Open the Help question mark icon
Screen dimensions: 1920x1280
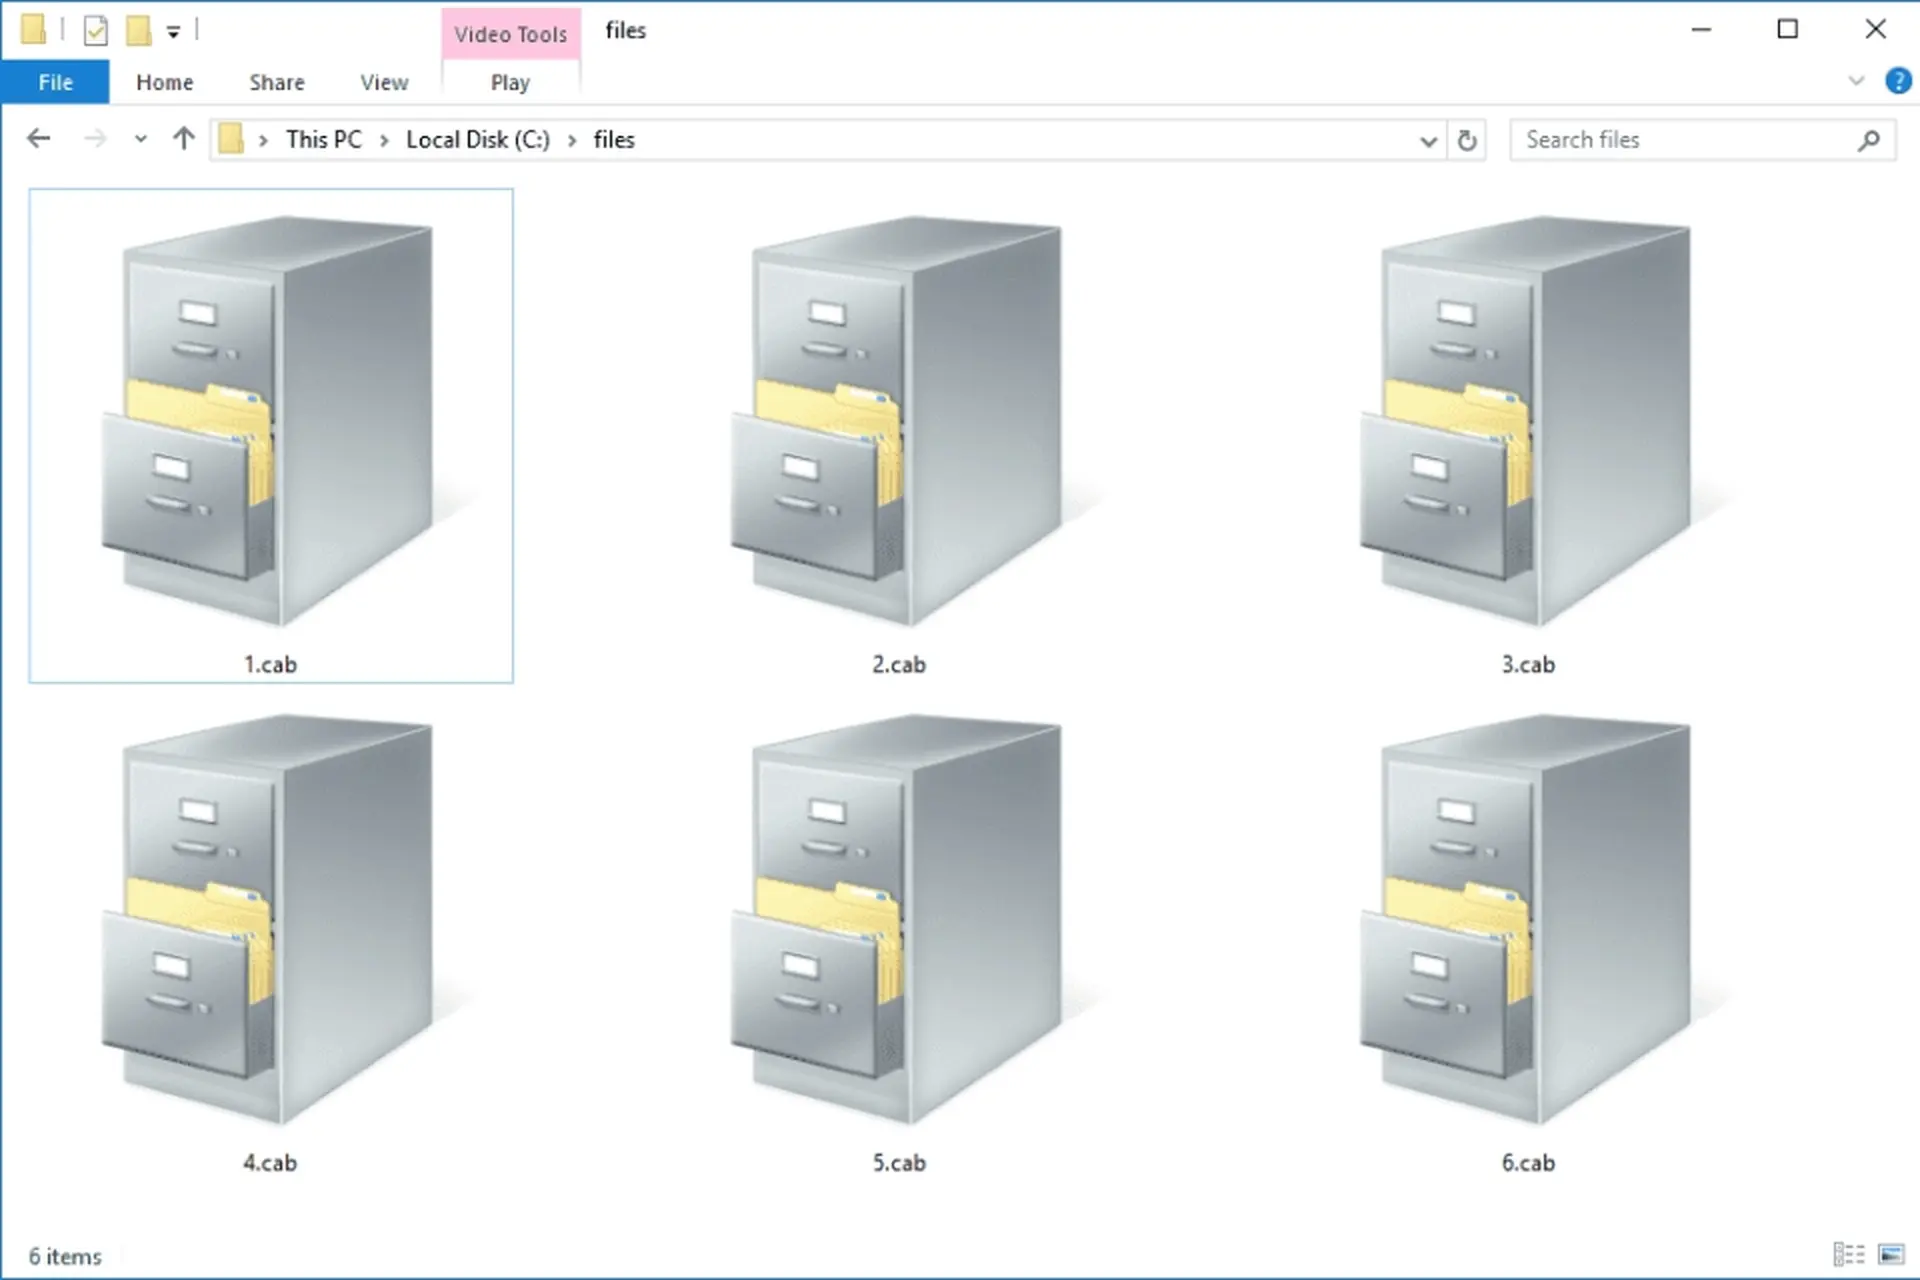tap(1897, 81)
